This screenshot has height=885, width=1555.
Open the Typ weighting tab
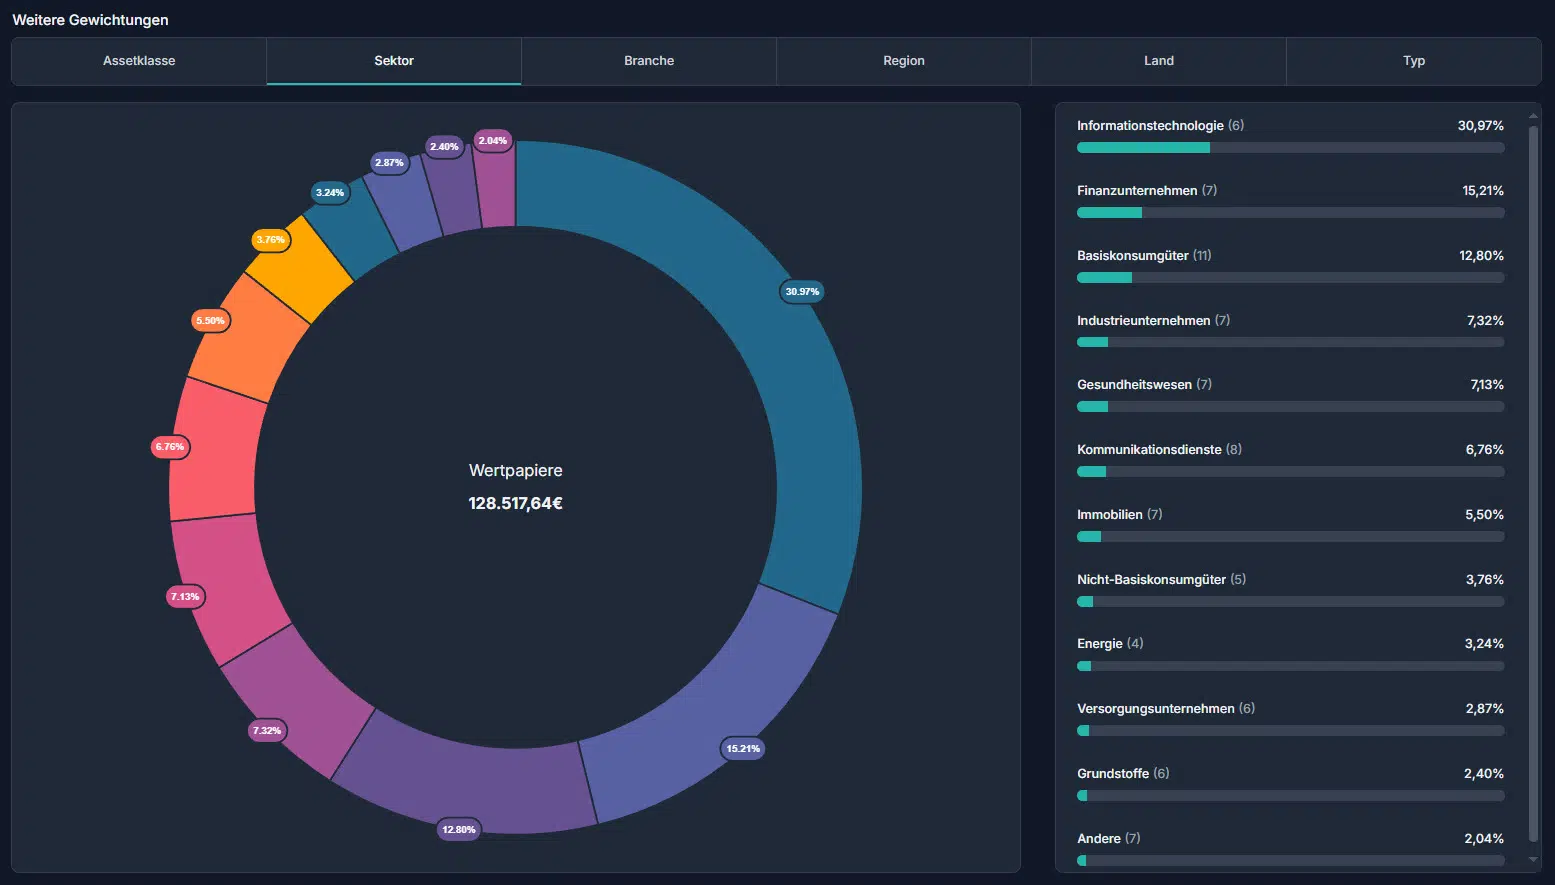click(1413, 61)
